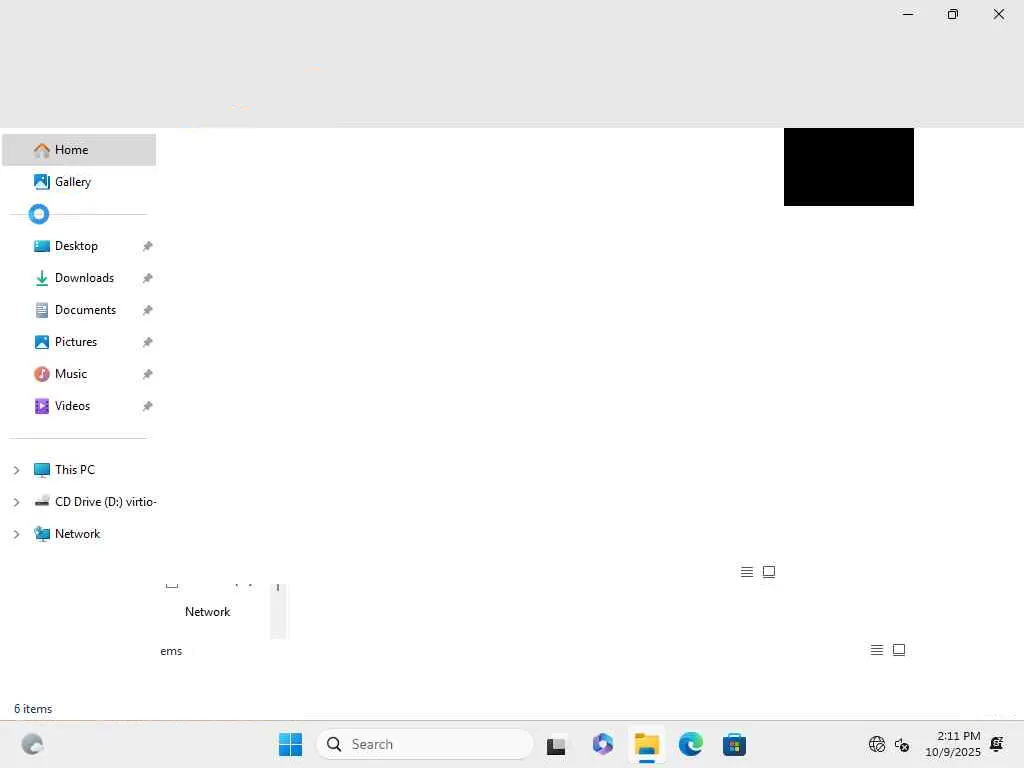Click the Desktop folder icon
Viewport: 1024px width, 768px height.
pos(42,246)
